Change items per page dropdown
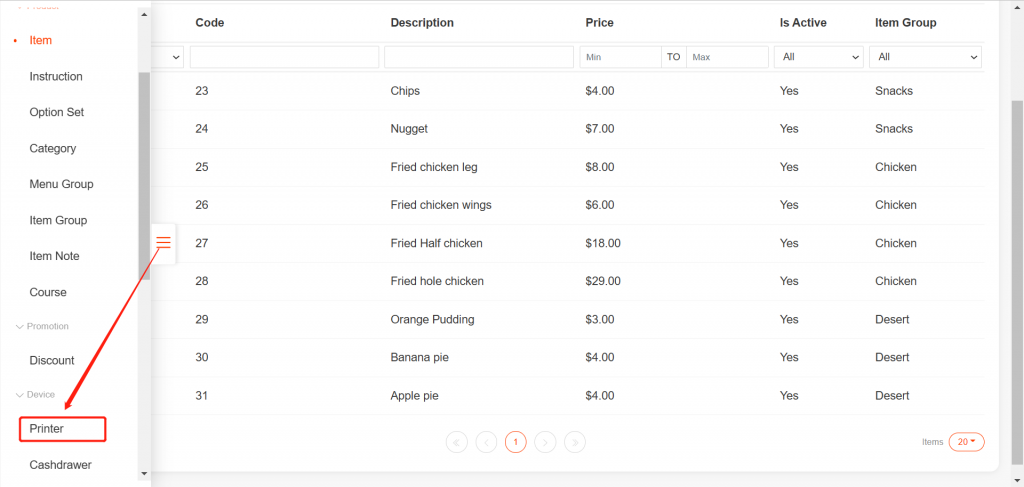This screenshot has width=1024, height=487. [966, 441]
